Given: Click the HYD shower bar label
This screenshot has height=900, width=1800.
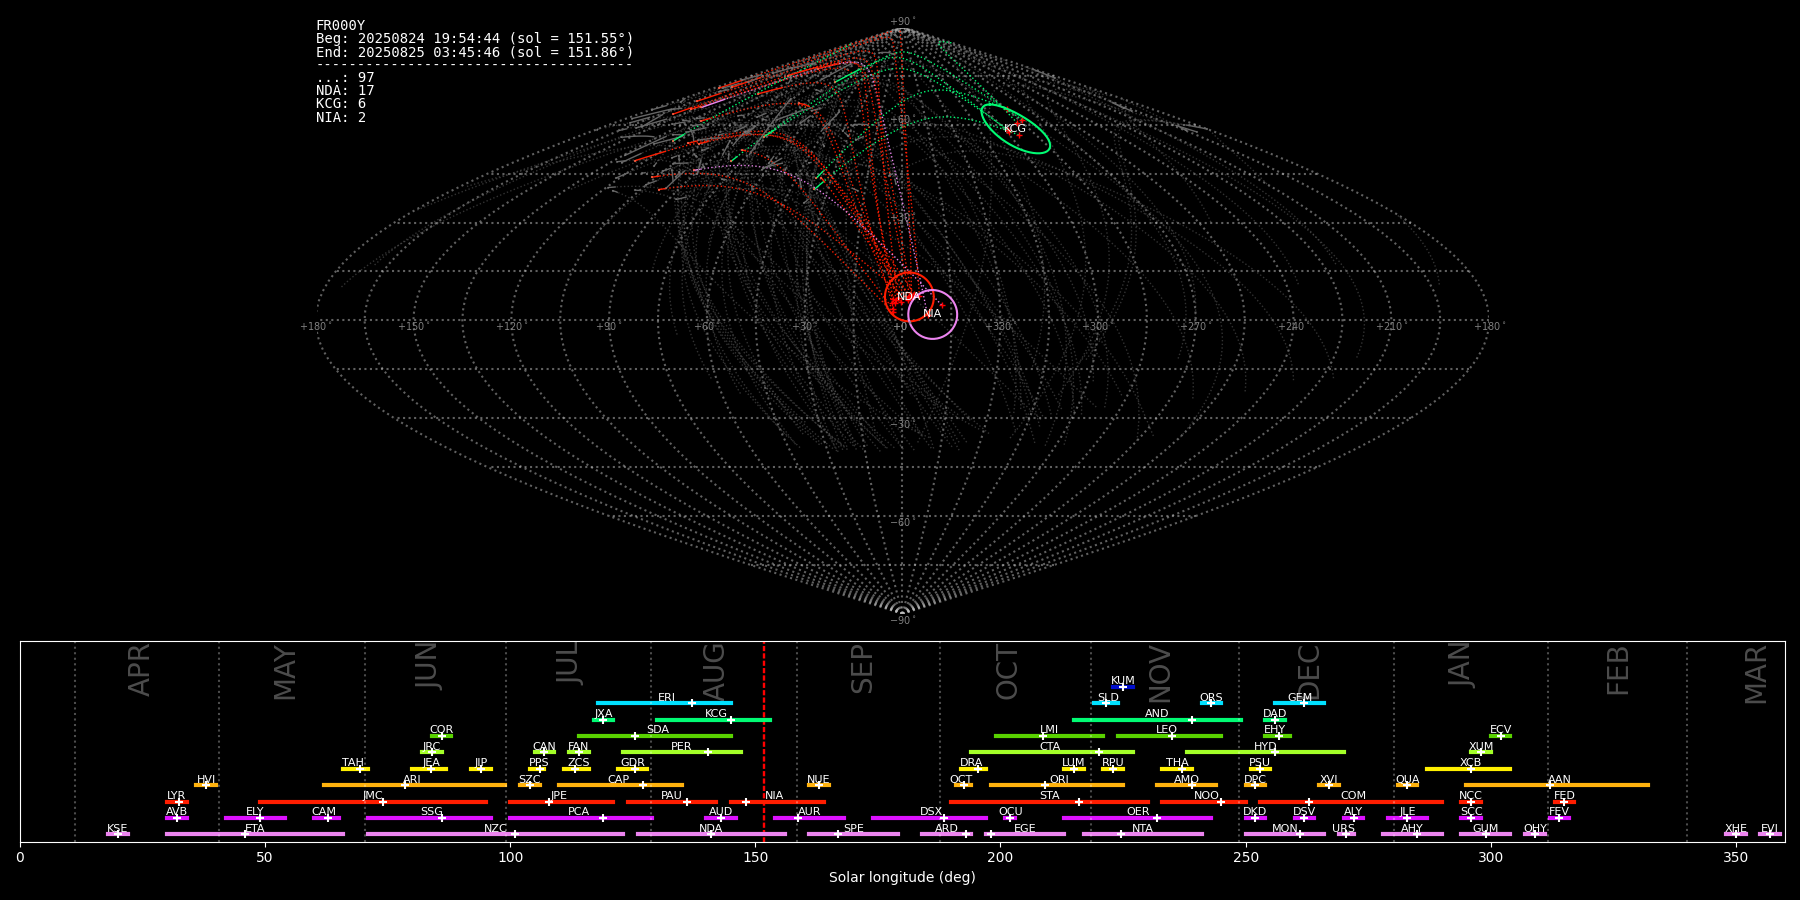Looking at the screenshot, I should point(1265,747).
